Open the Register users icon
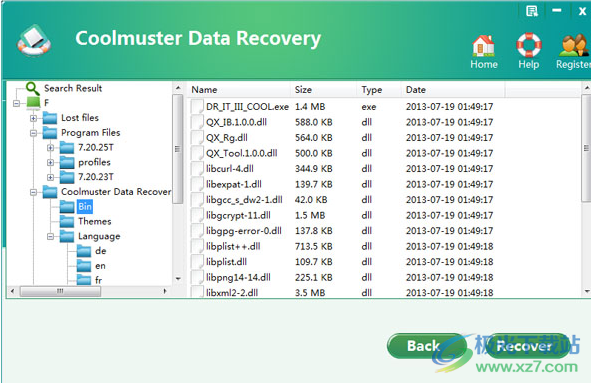 [573, 45]
